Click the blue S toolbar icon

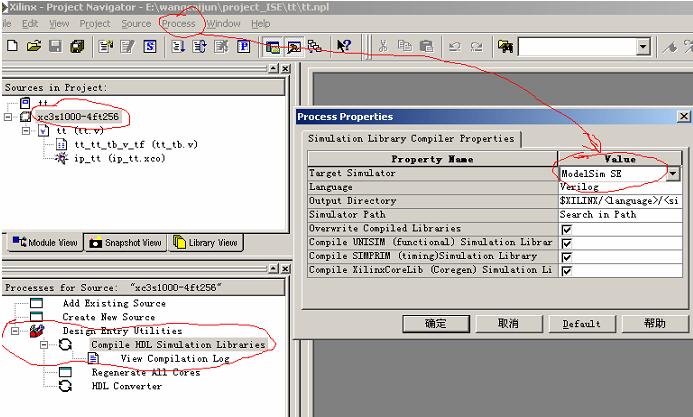[150, 46]
